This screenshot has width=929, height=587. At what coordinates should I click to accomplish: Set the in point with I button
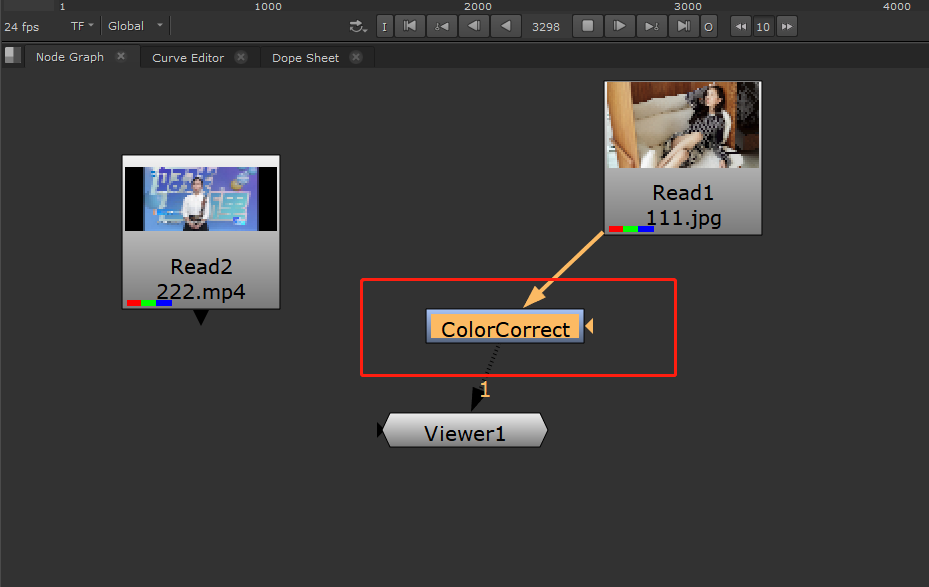(385, 27)
